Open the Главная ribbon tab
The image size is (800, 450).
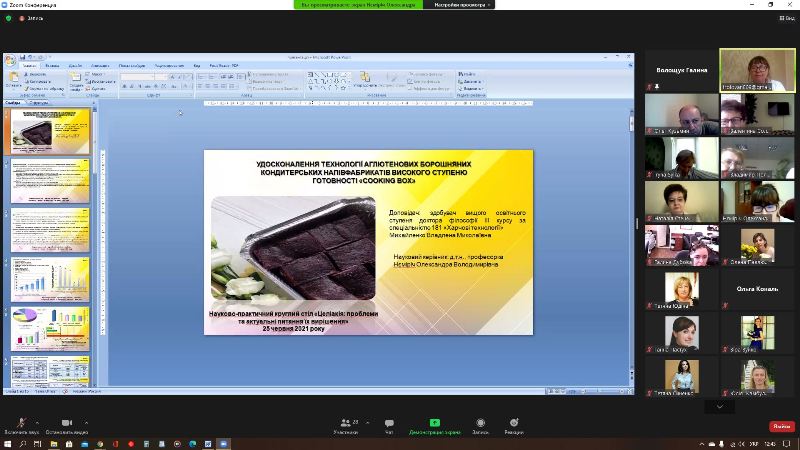29,66
